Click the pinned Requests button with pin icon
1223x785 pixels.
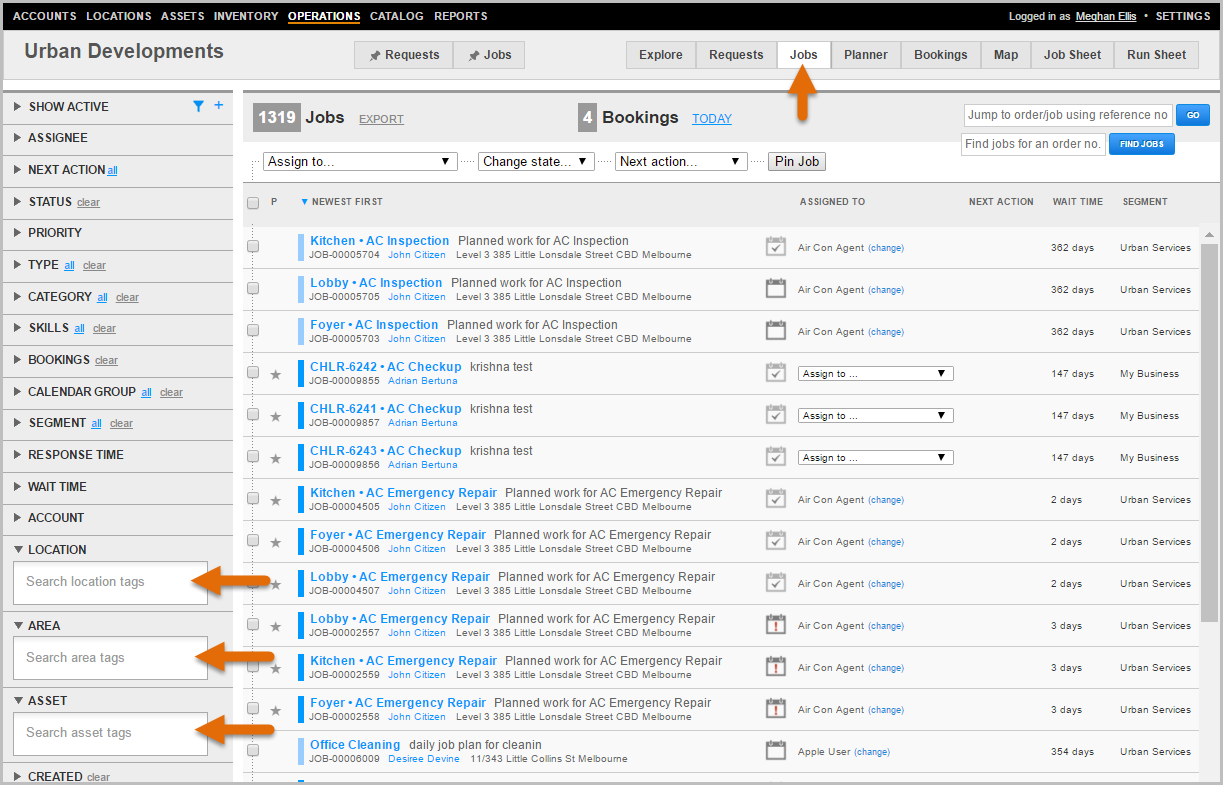tap(404, 55)
